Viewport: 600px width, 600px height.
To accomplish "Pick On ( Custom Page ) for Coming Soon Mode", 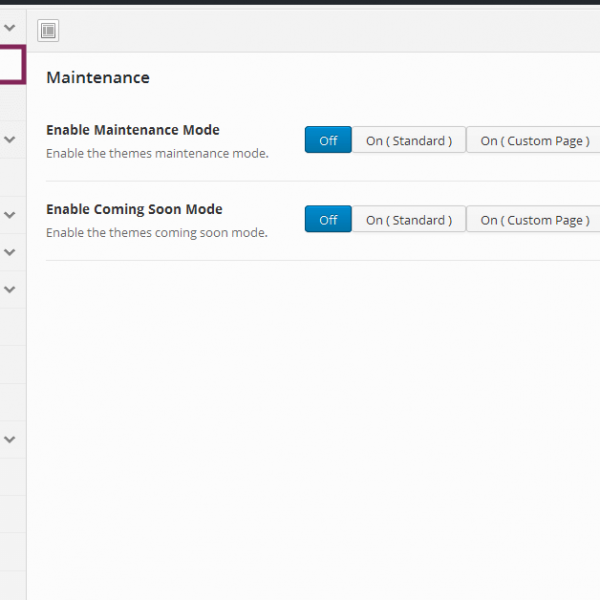I will [533, 220].
